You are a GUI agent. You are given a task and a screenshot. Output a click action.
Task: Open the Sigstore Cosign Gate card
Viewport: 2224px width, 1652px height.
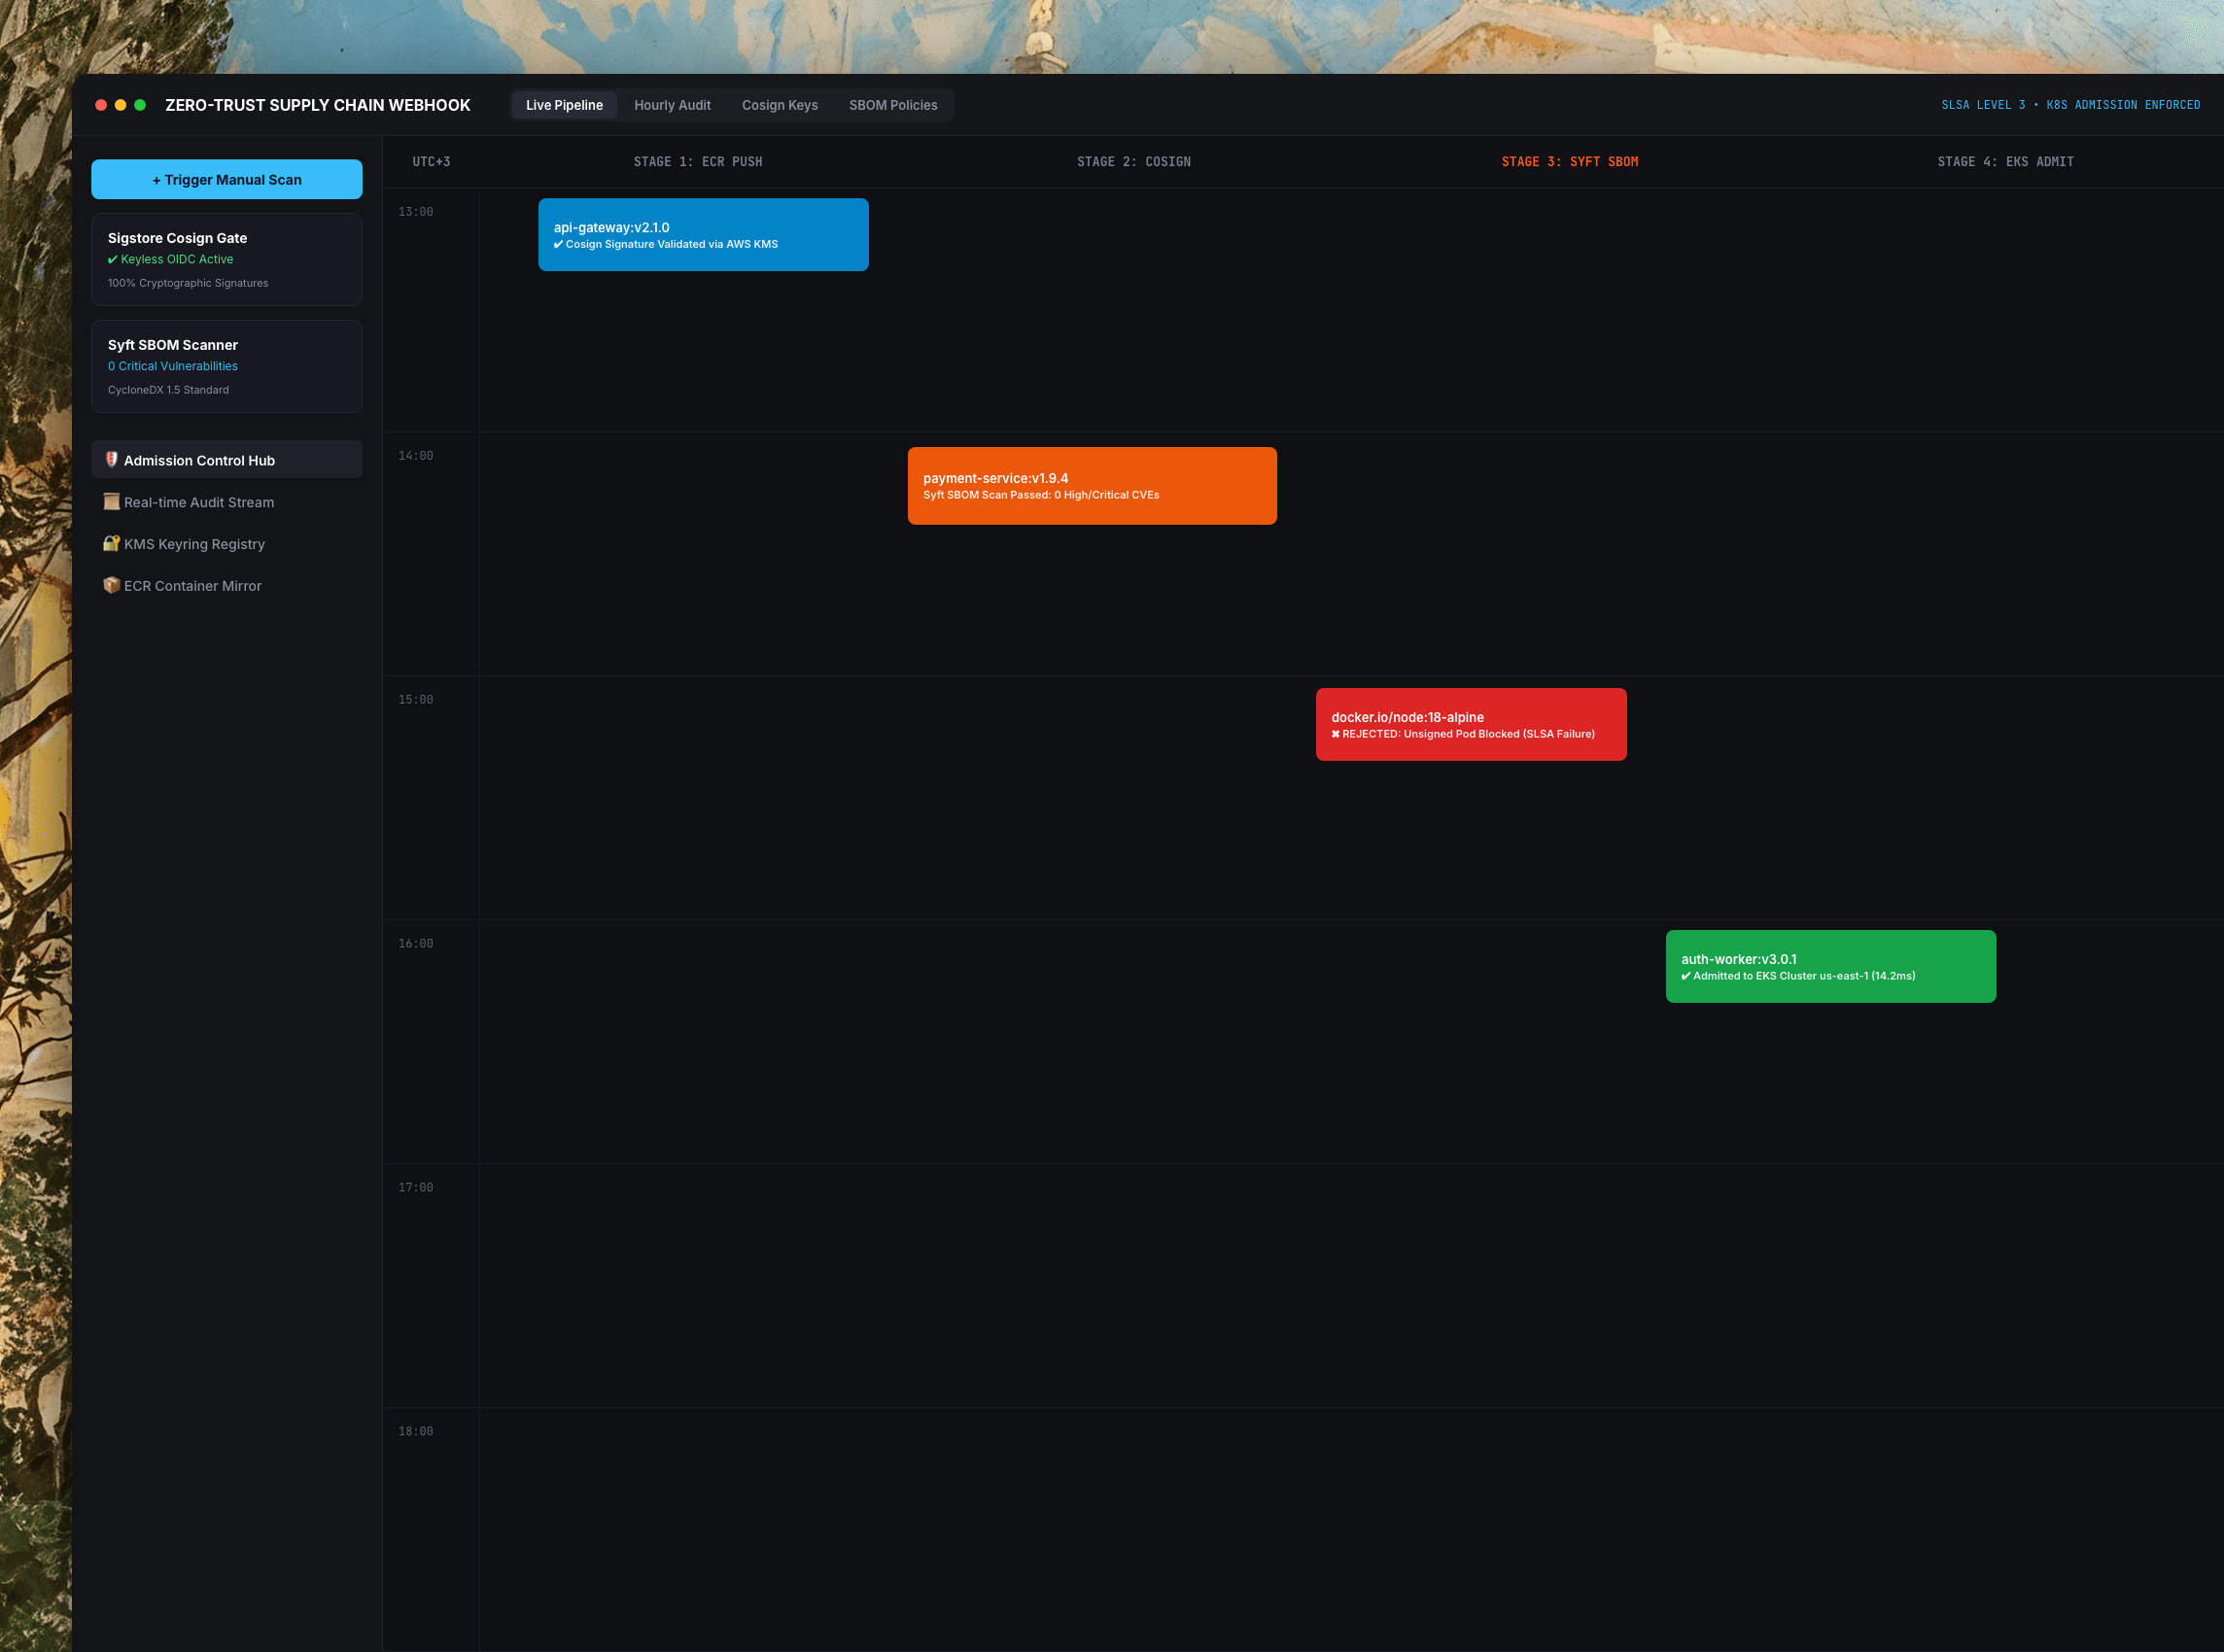(x=227, y=260)
